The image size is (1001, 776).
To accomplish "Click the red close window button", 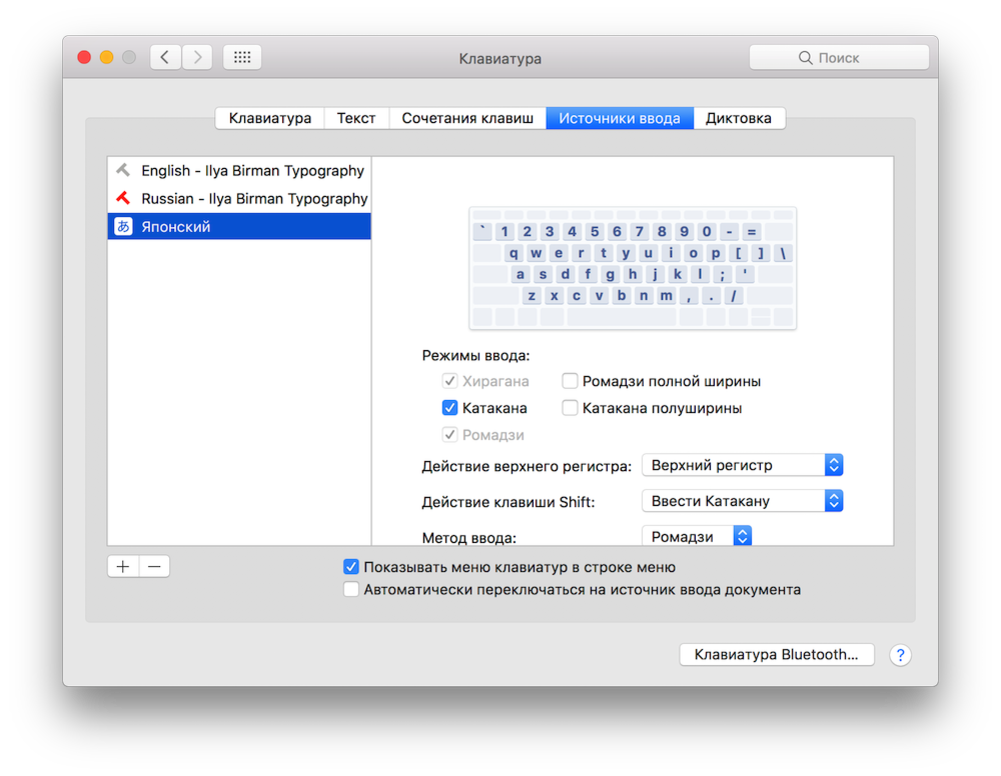I will pyautogui.click(x=84, y=57).
